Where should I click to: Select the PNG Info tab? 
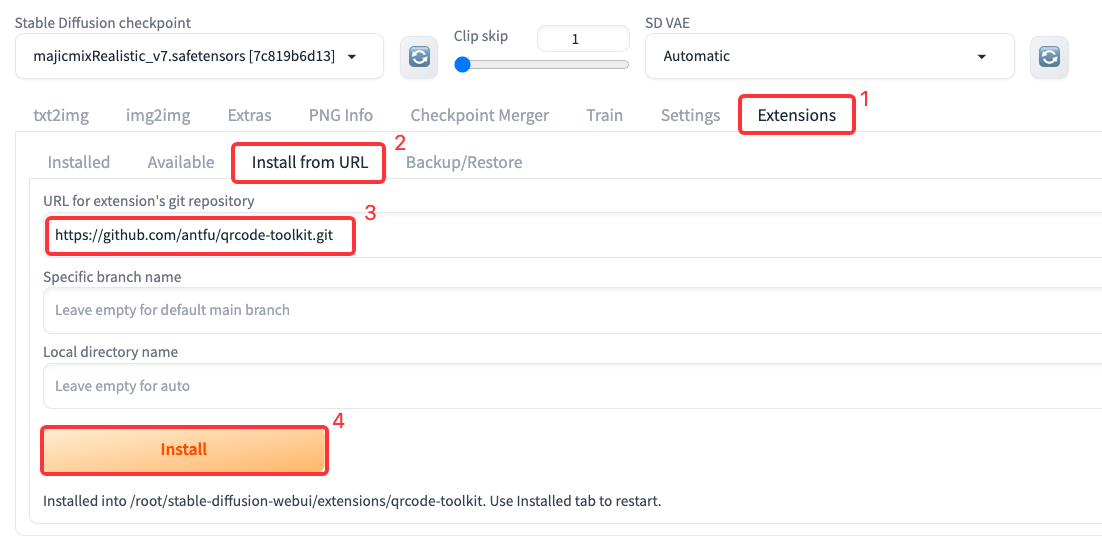click(x=340, y=115)
